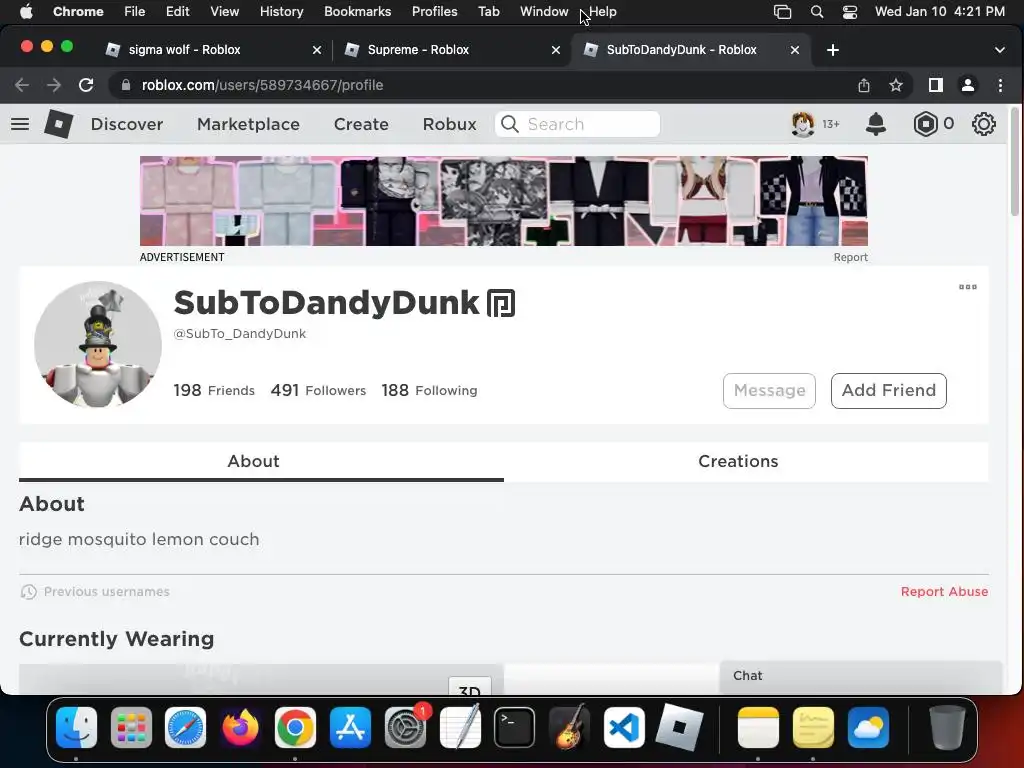The height and width of the screenshot is (768, 1024).
Task: Go forward in browser history
Action: pos(54,85)
